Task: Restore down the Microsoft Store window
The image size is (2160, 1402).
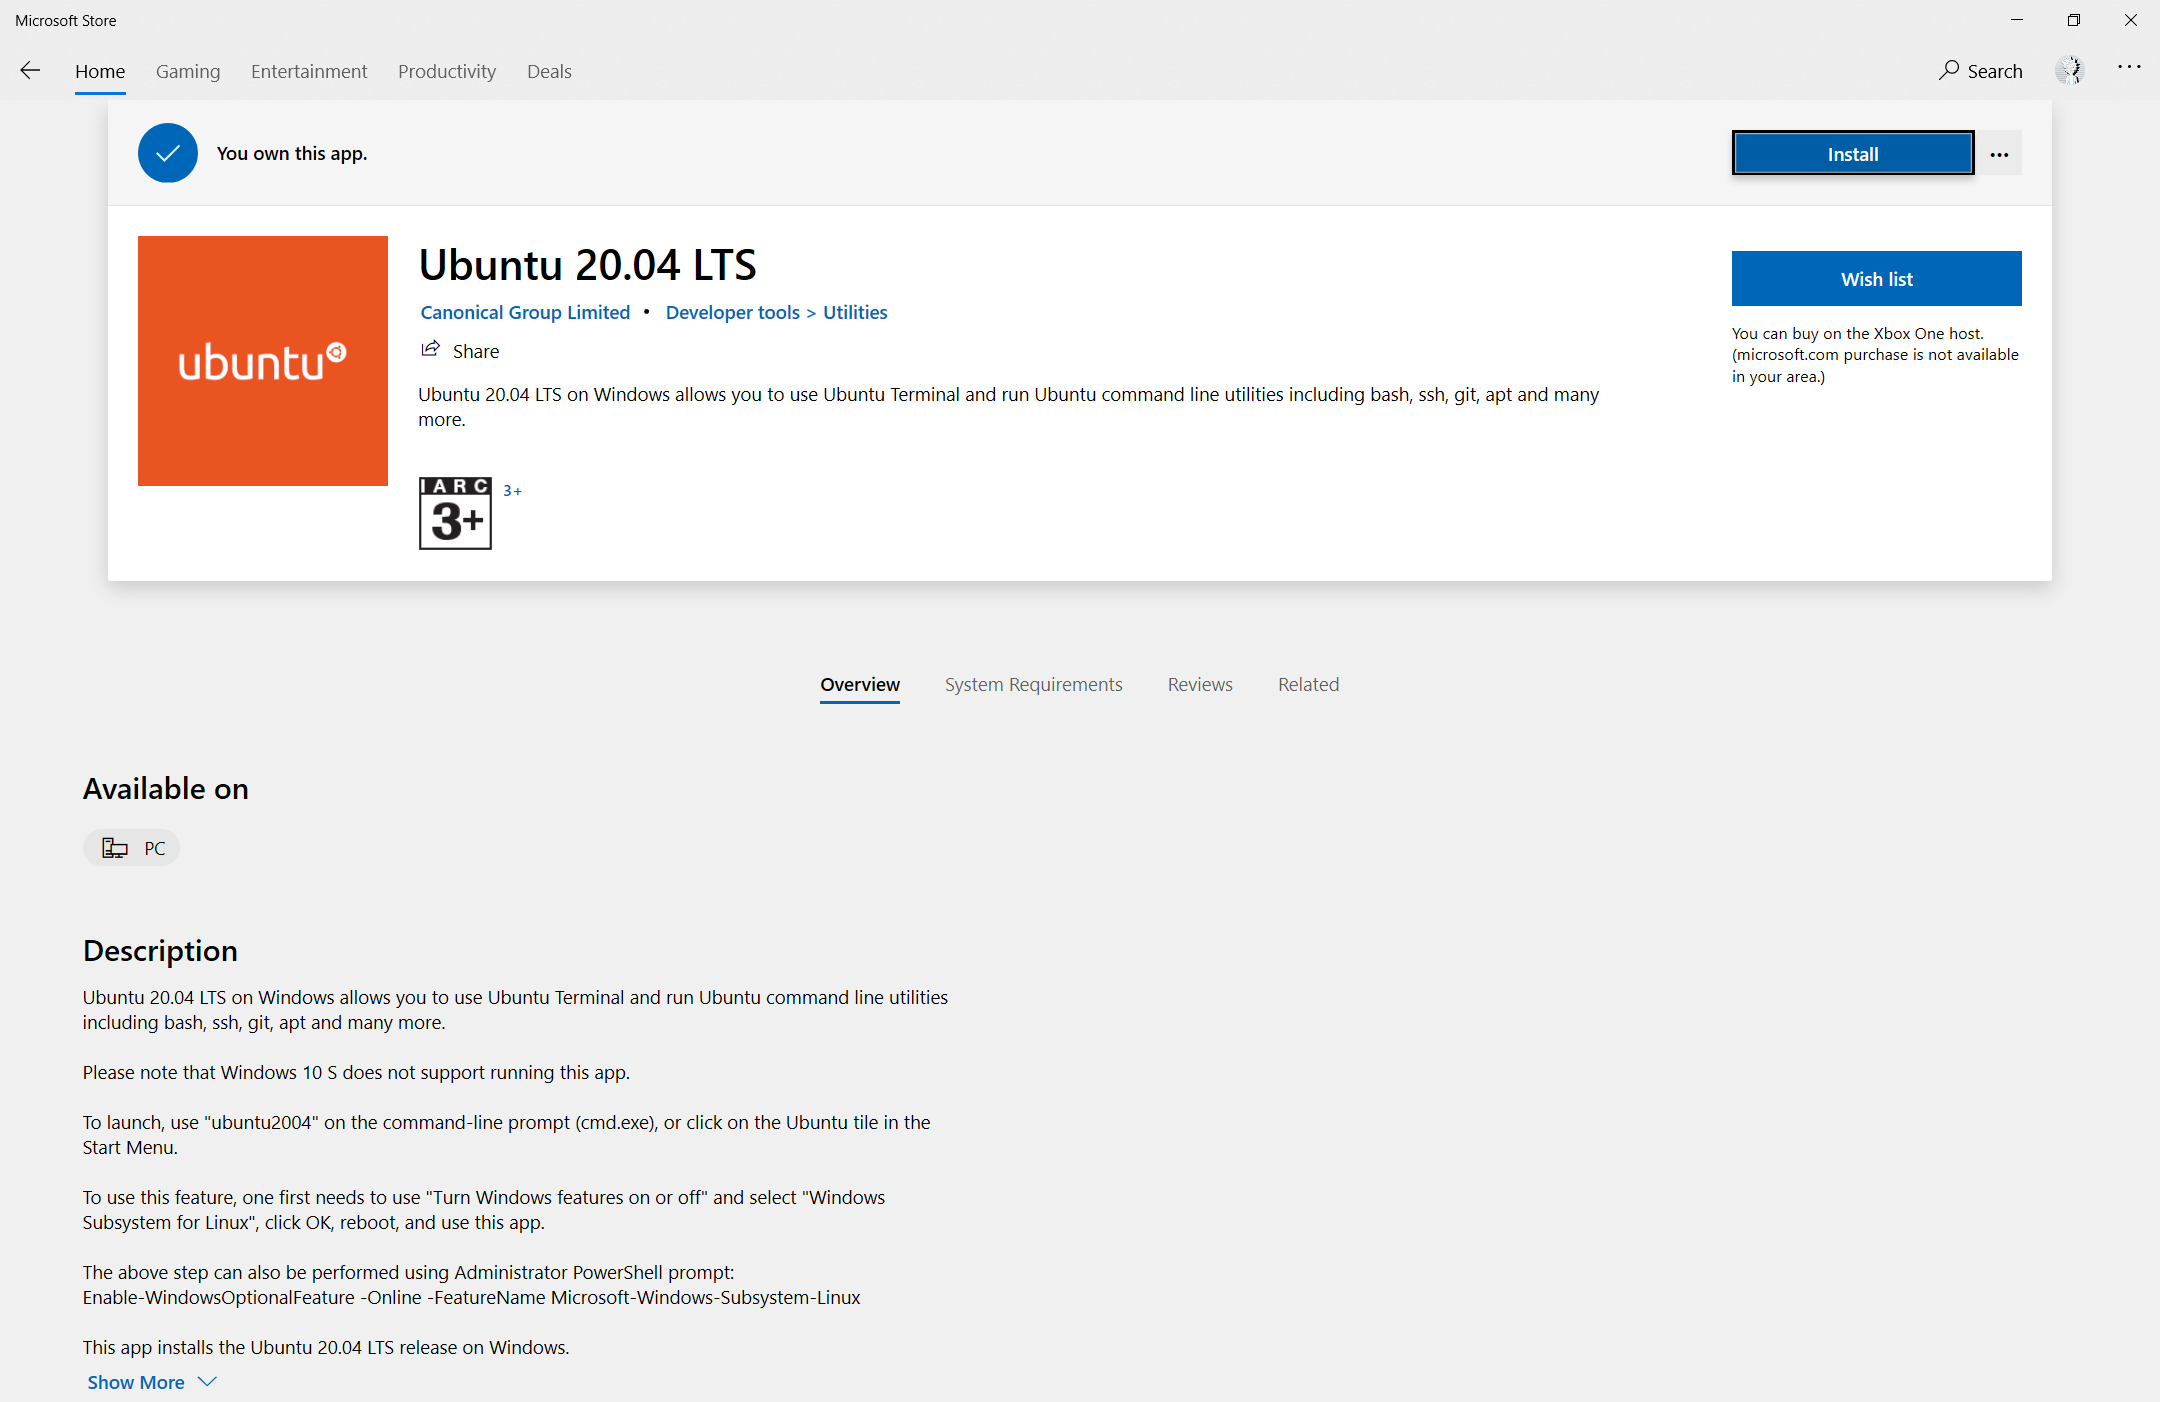Action: pyautogui.click(x=2074, y=20)
